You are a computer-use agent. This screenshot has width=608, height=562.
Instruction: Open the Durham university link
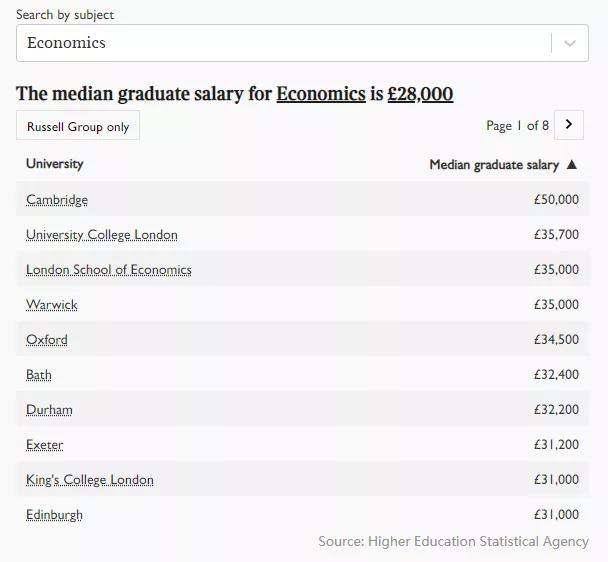click(49, 410)
